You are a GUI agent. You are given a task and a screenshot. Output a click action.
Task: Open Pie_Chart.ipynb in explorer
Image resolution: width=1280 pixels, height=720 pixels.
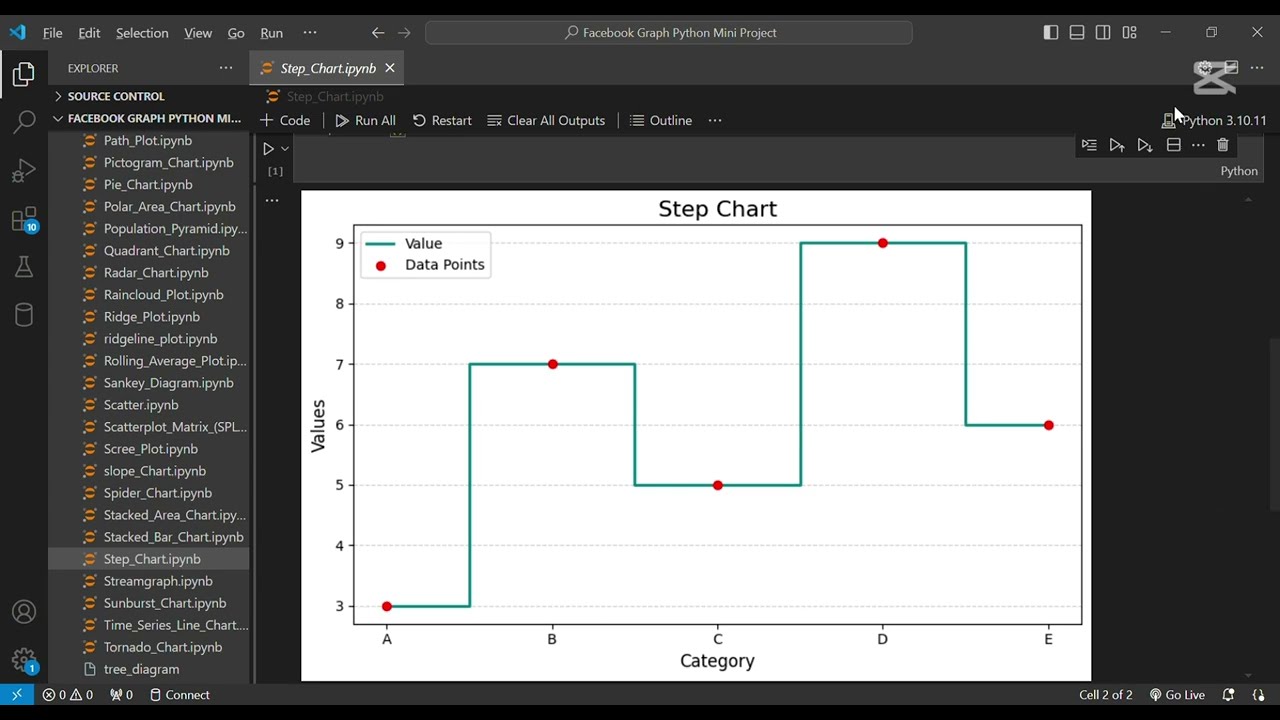pyautogui.click(x=148, y=185)
